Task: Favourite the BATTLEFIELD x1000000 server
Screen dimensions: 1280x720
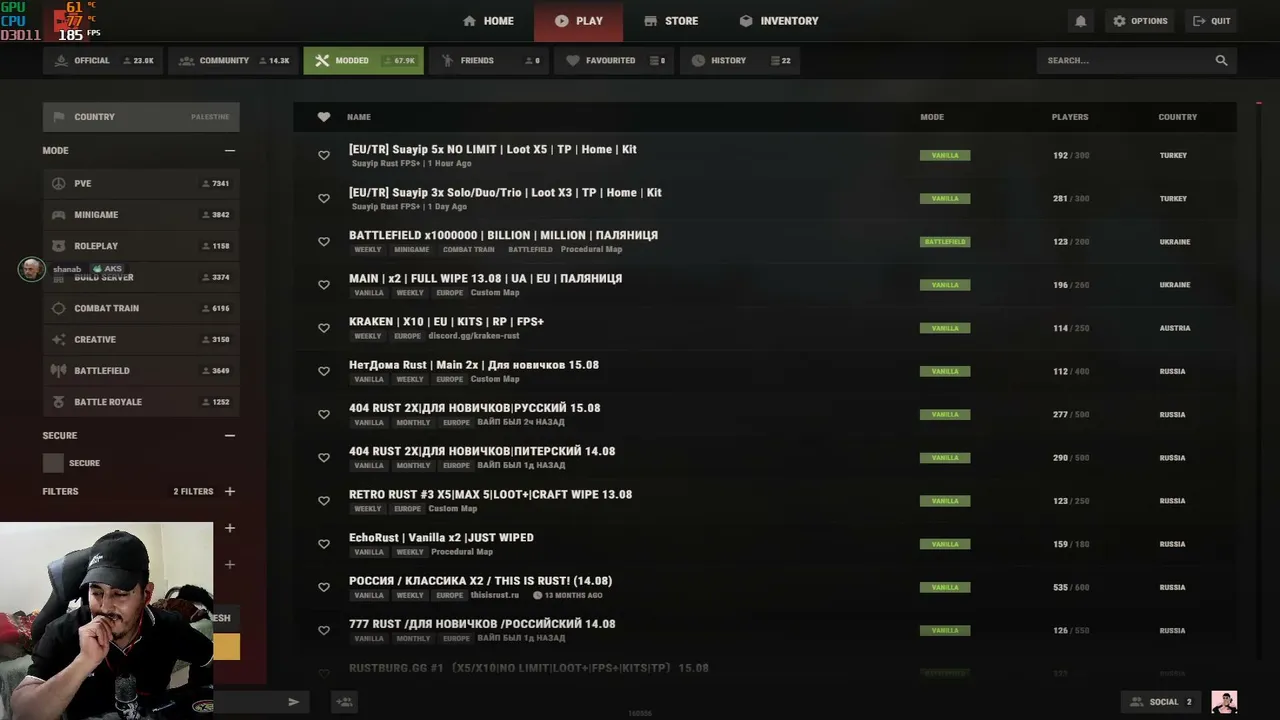Action: (x=324, y=242)
